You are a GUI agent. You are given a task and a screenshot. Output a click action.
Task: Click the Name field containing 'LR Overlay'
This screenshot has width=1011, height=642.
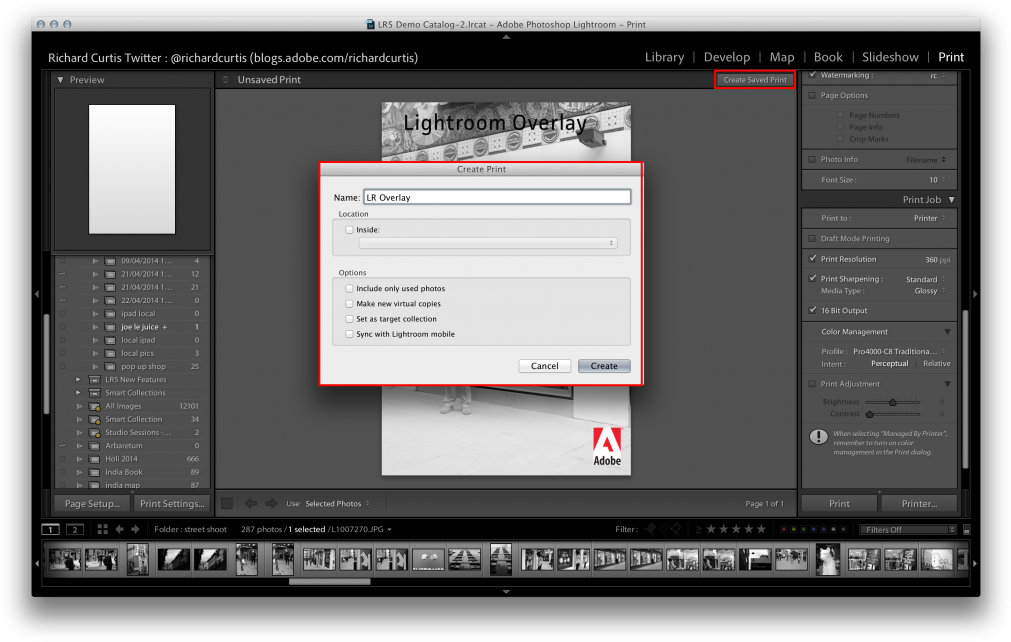tap(497, 197)
